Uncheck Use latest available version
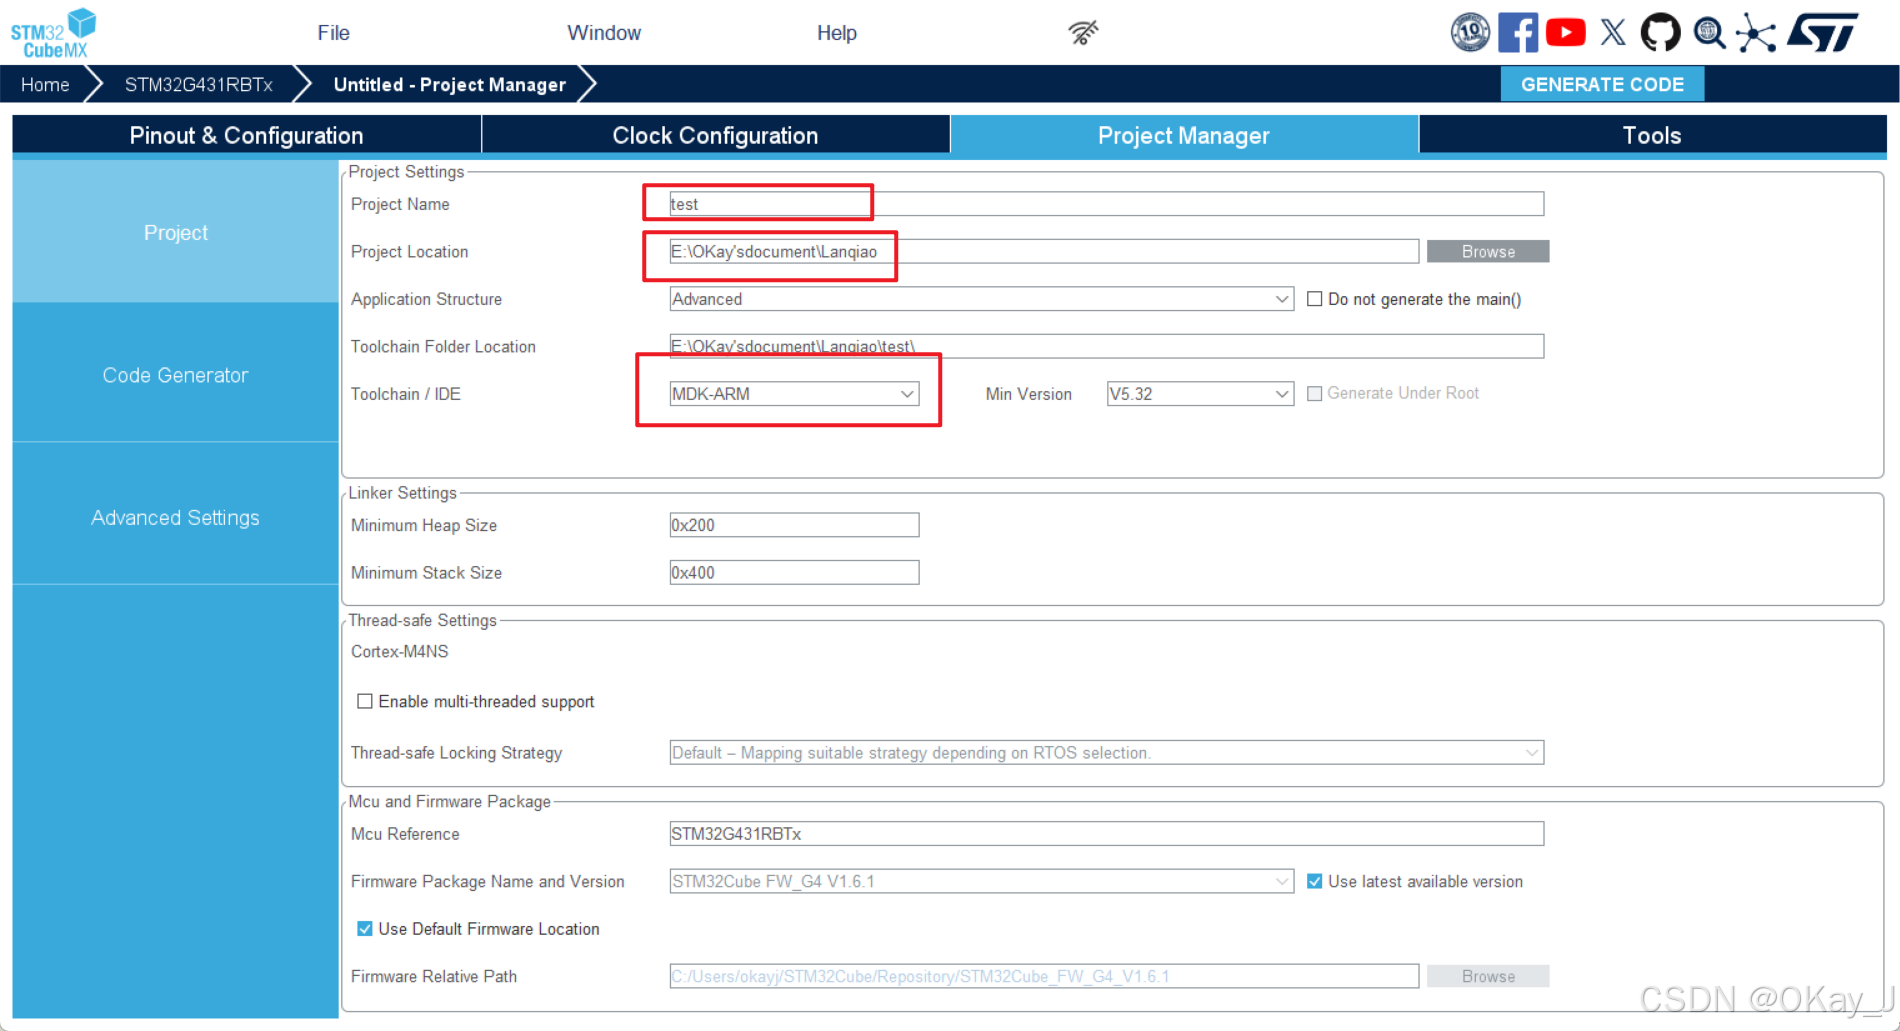The width and height of the screenshot is (1900, 1031). click(1315, 881)
